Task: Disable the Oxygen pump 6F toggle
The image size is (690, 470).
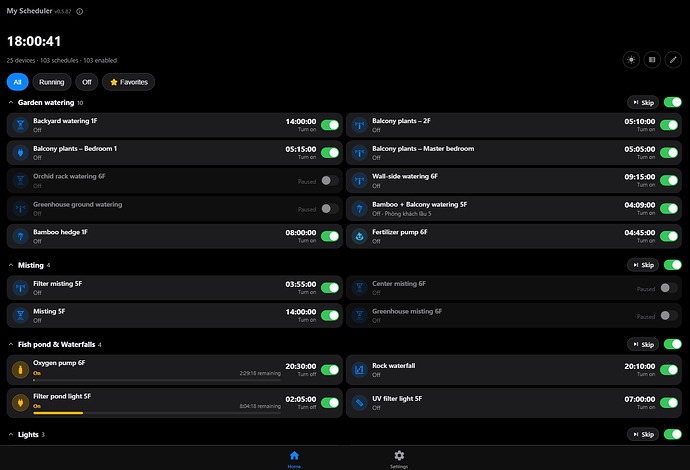Action: pyautogui.click(x=330, y=370)
